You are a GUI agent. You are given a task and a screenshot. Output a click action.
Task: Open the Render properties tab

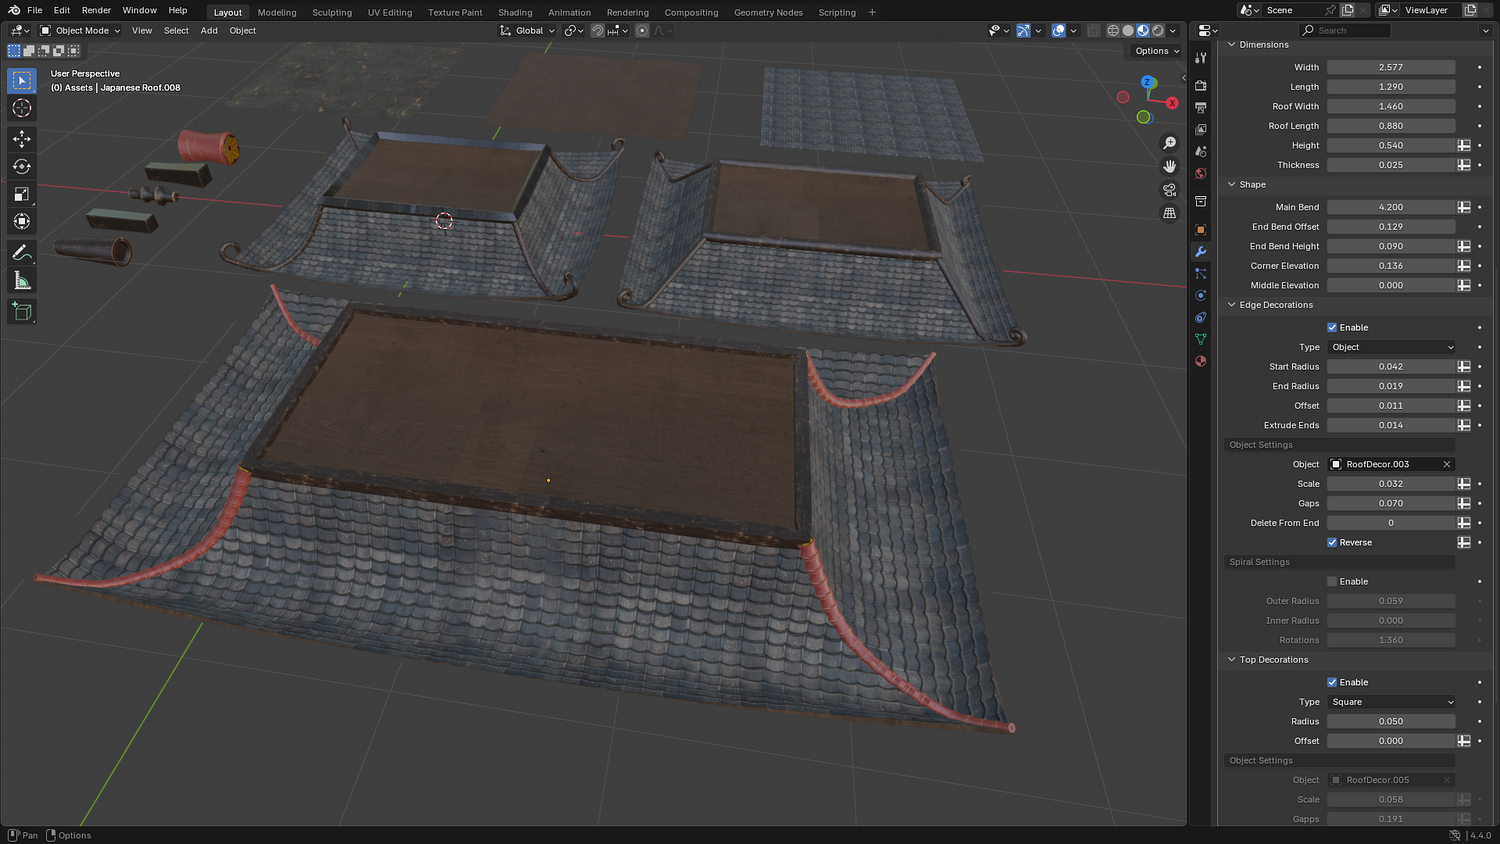click(1201, 86)
